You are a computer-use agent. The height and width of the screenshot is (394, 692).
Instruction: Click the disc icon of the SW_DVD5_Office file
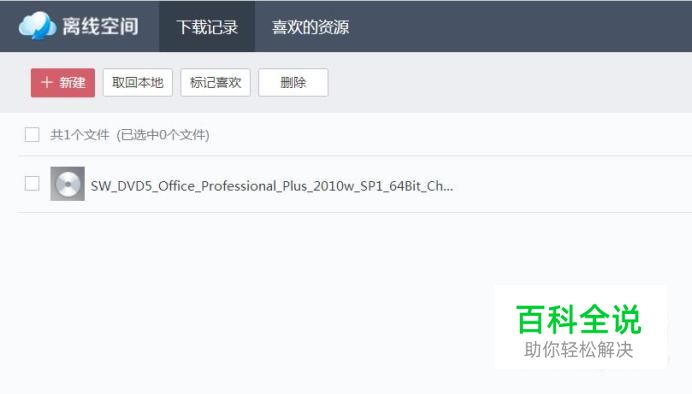[68, 184]
